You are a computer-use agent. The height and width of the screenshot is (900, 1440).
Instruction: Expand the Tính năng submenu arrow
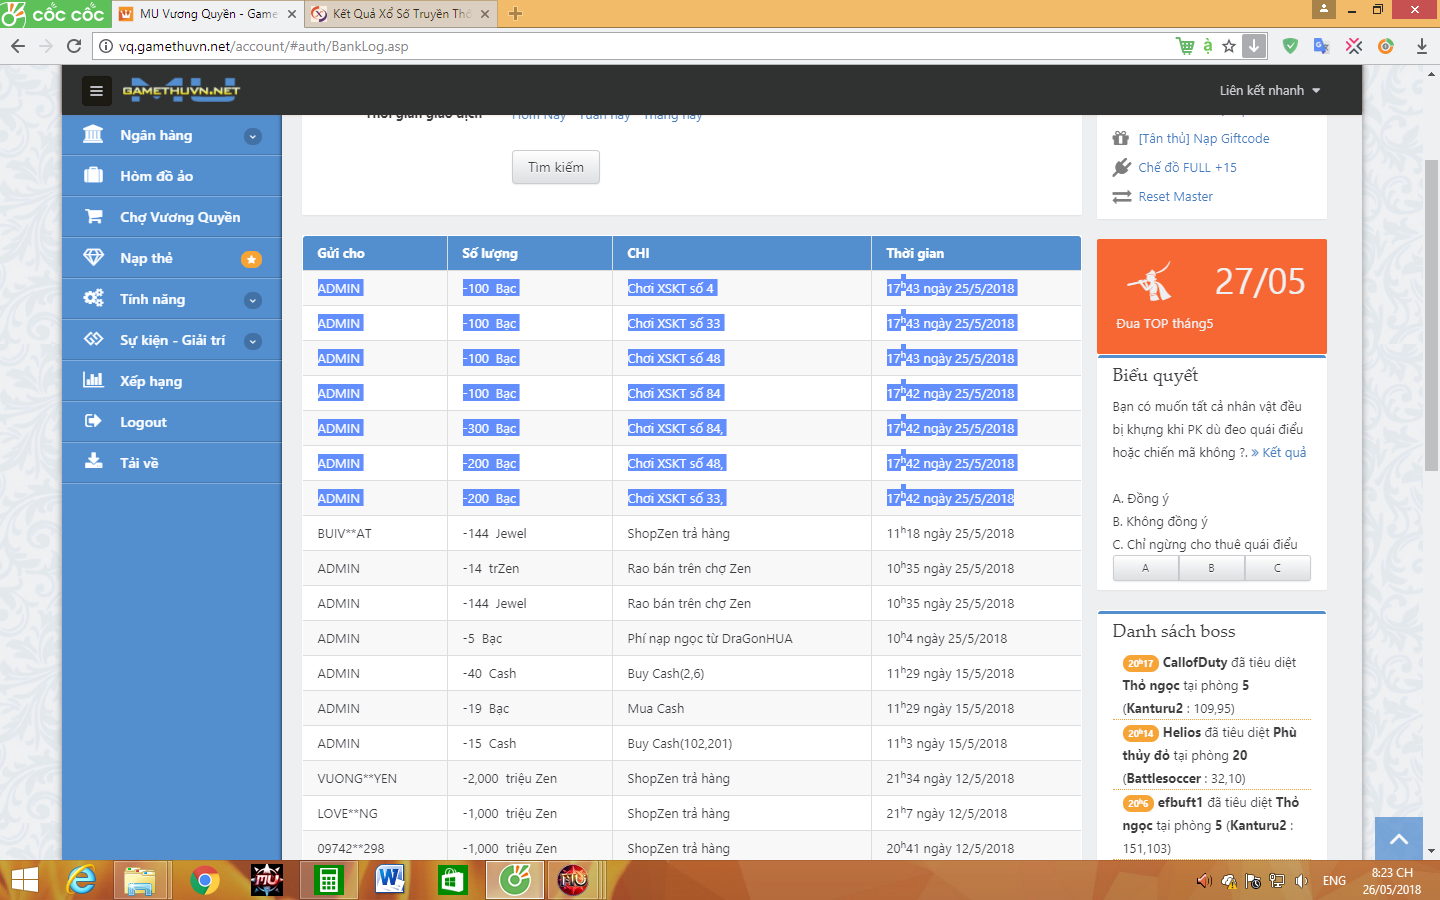tap(253, 300)
